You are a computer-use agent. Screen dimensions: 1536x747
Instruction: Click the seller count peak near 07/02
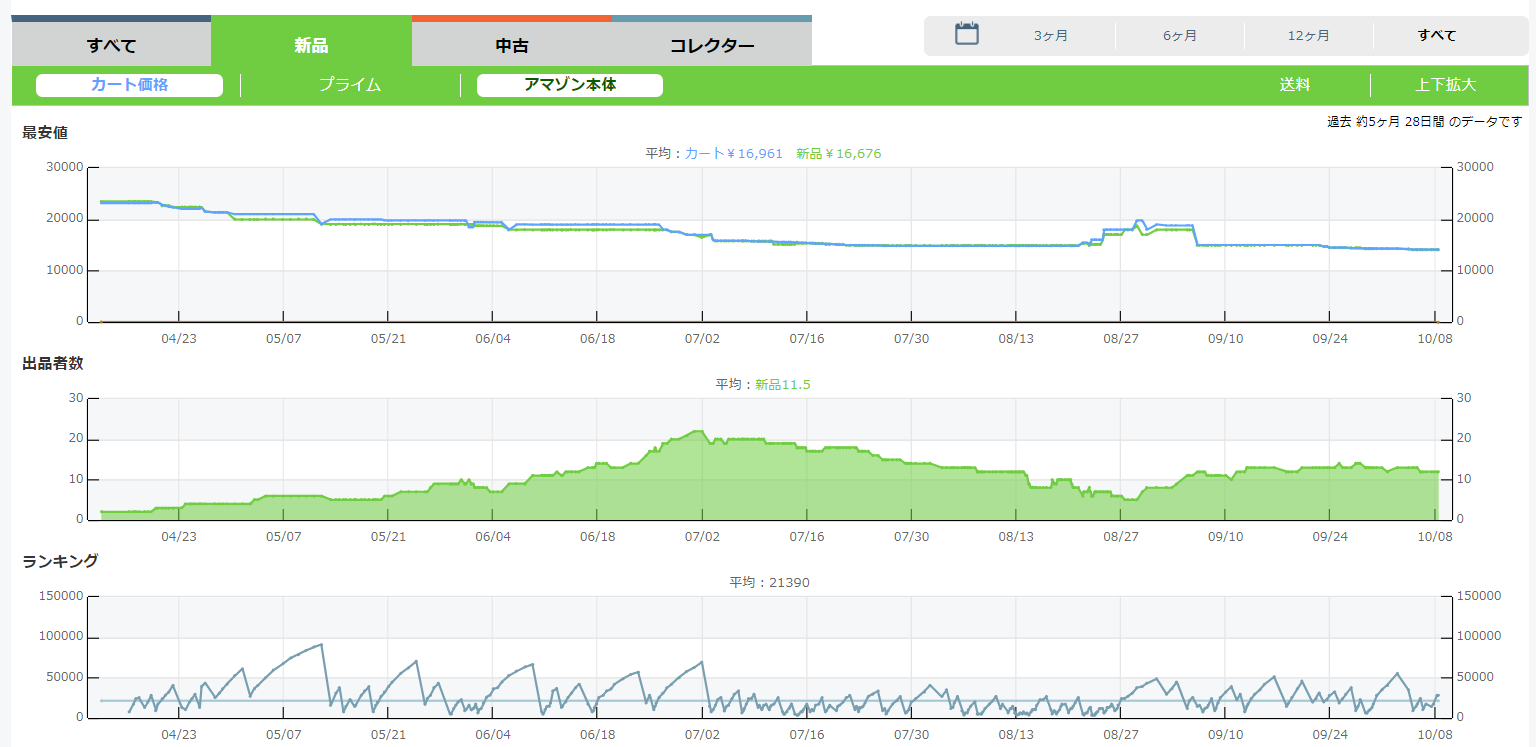(697, 432)
